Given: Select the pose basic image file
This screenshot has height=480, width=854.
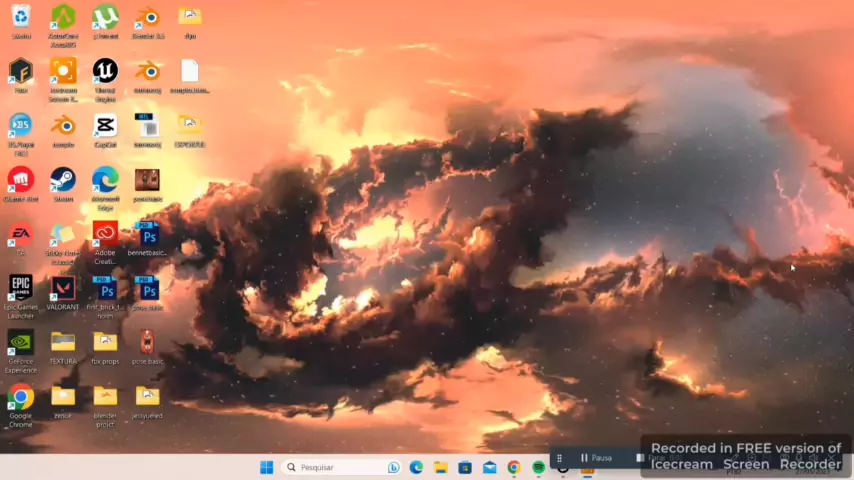Looking at the screenshot, I should (x=148, y=348).
